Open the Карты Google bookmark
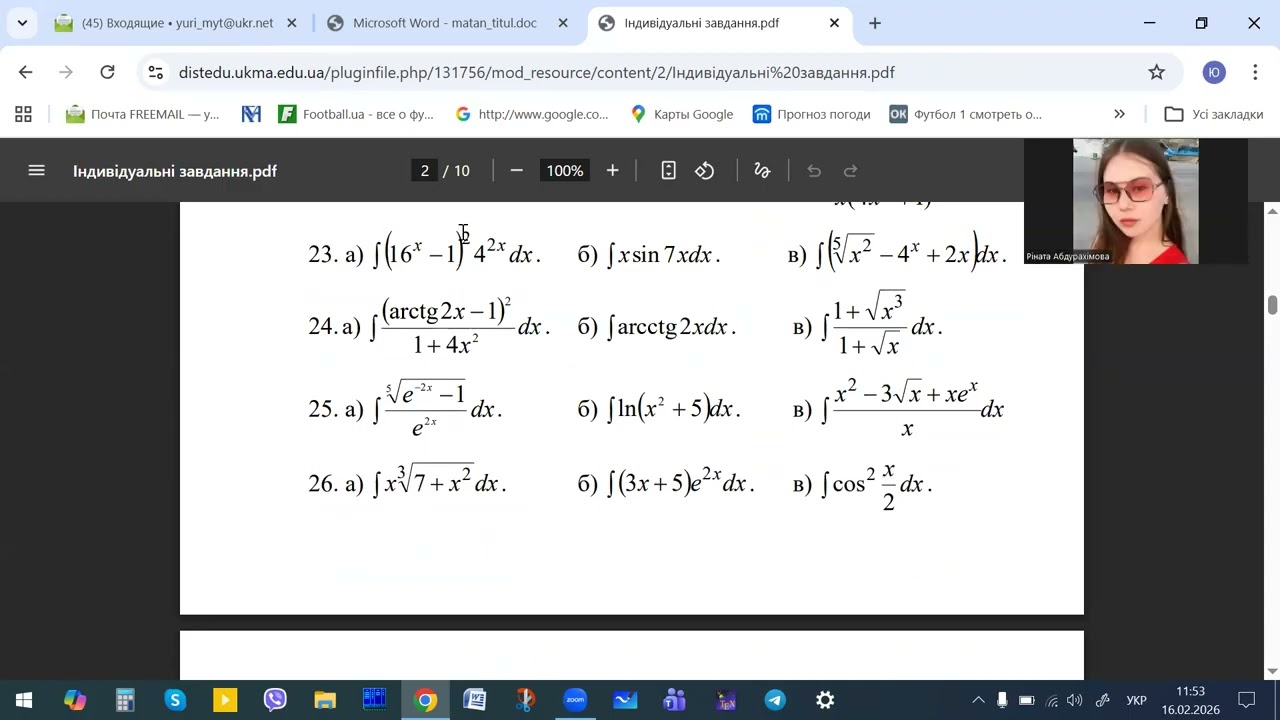This screenshot has height=720, width=1280. click(x=682, y=114)
